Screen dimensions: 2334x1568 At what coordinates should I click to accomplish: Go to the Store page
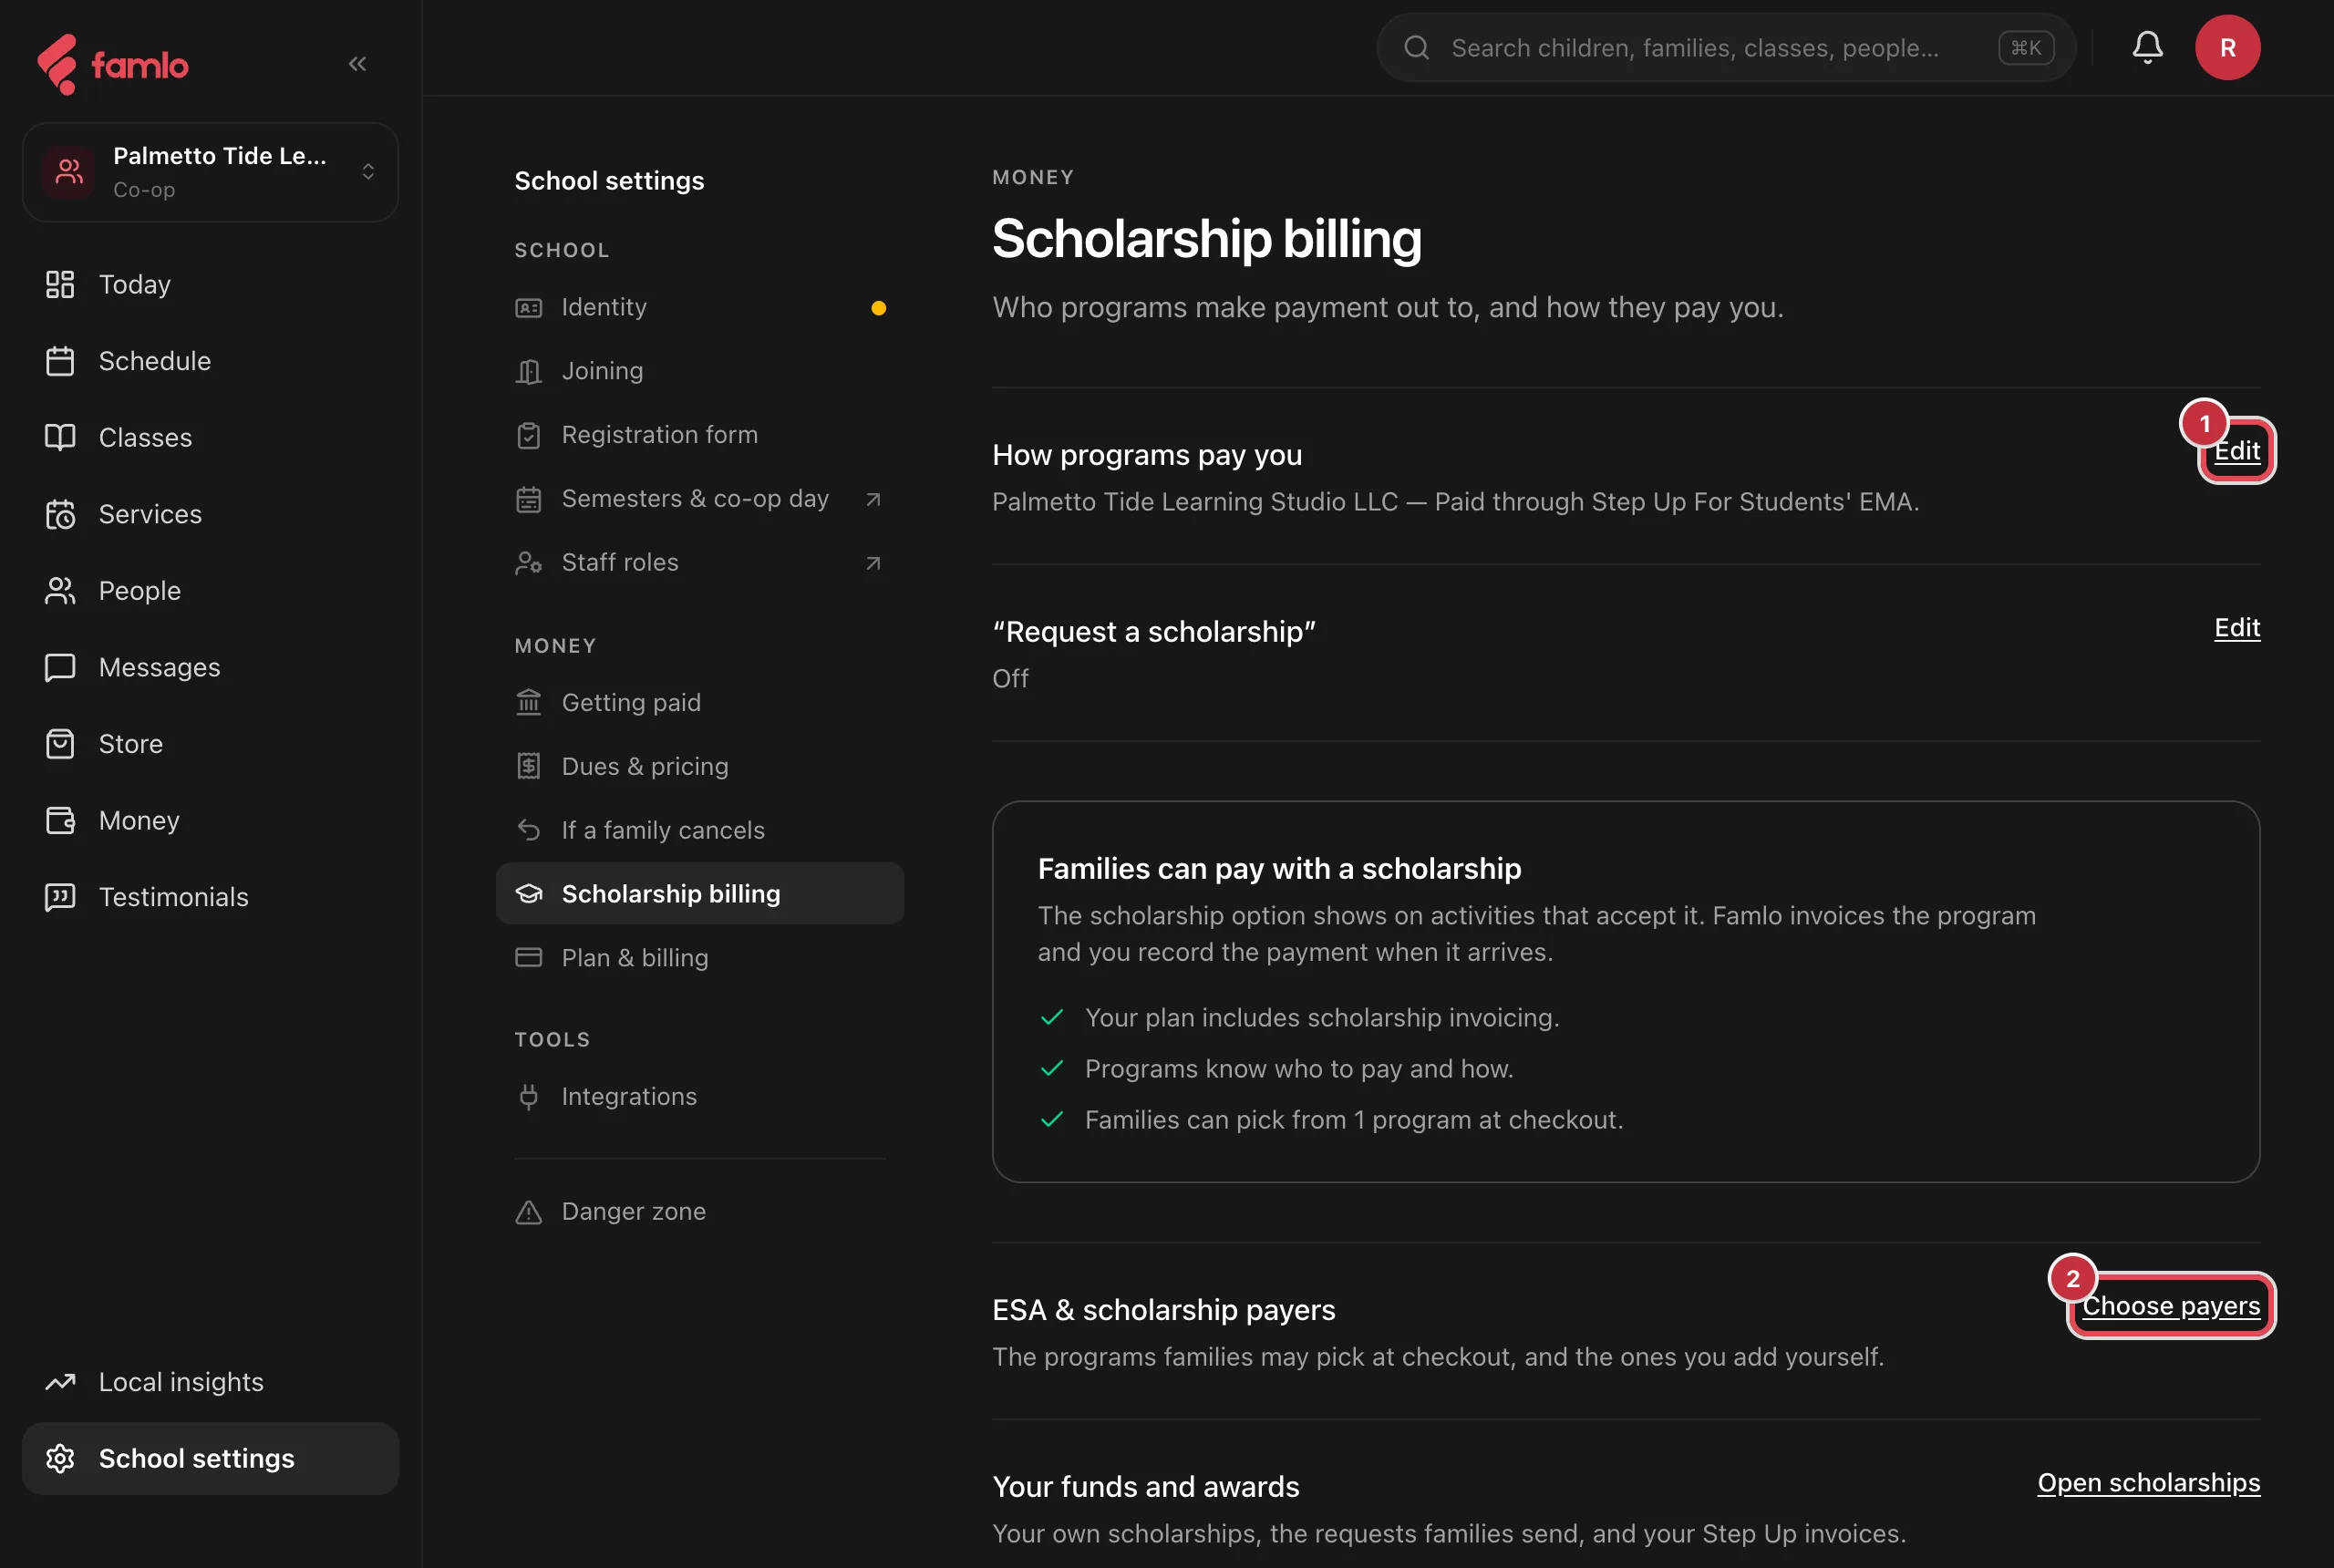click(210, 744)
